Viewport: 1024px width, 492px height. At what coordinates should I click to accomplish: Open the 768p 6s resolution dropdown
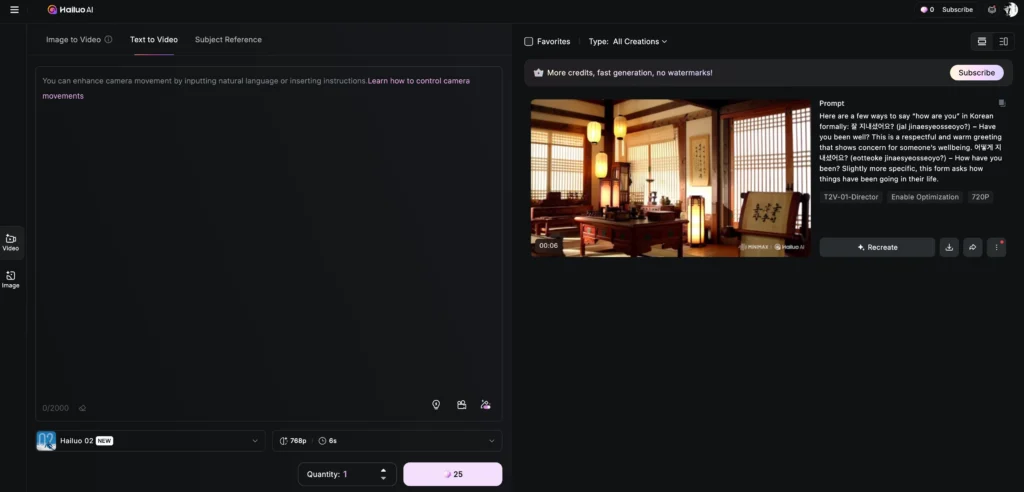tap(386, 441)
